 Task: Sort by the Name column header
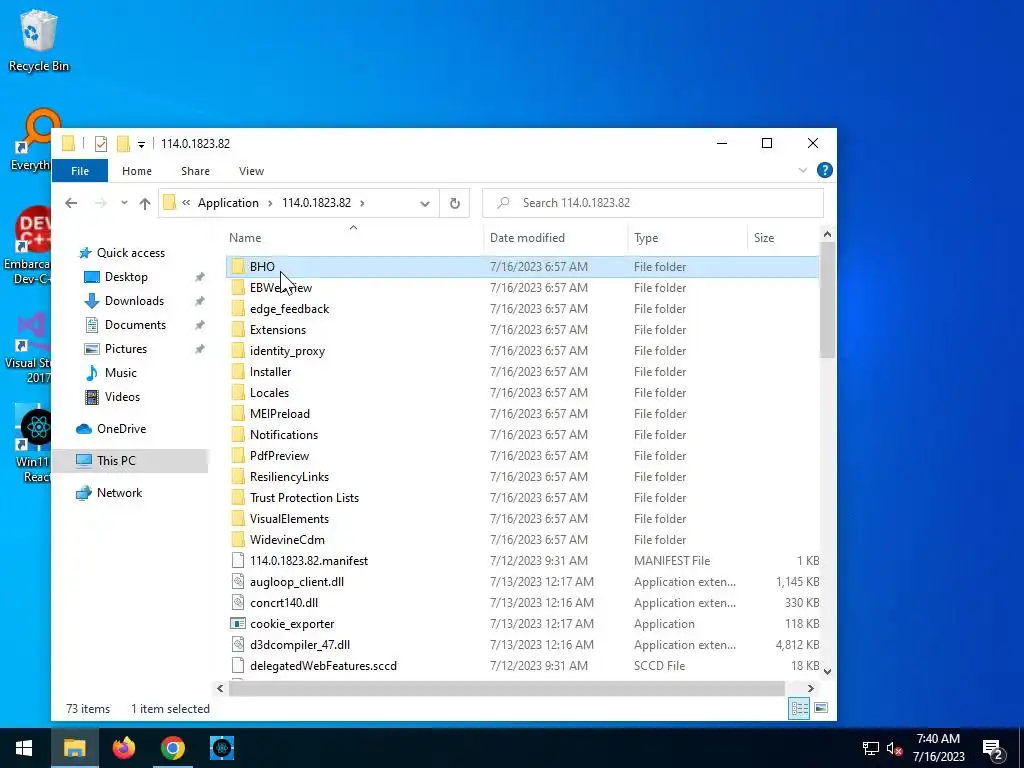[x=245, y=238]
